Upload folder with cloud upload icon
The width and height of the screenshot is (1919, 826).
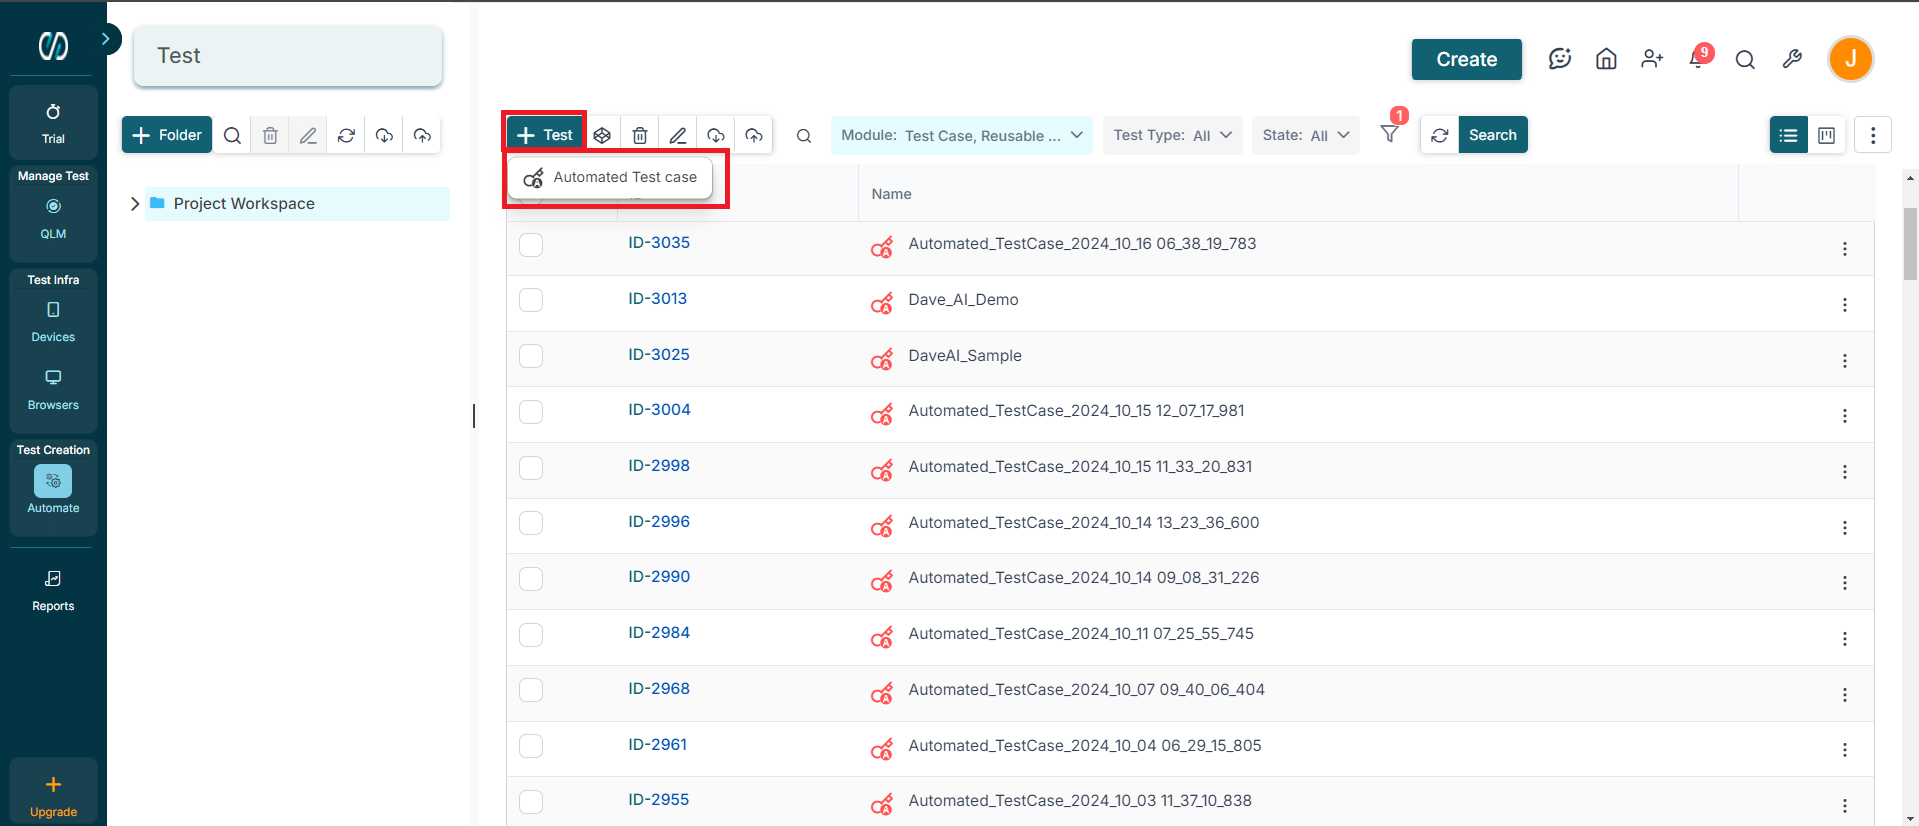click(422, 135)
